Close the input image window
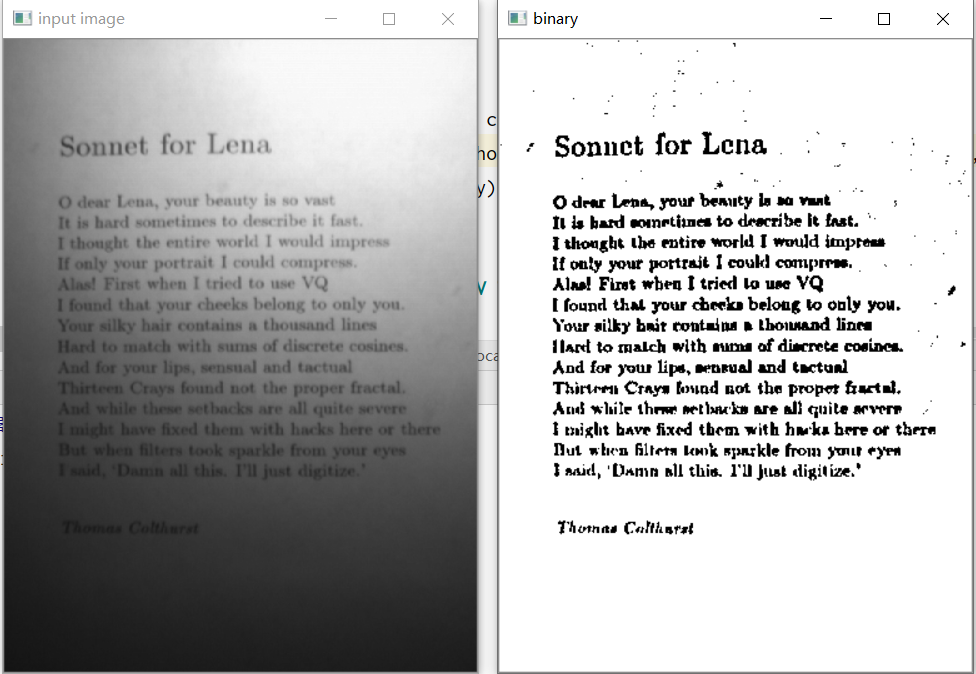Screen dimensions: 976x674 pyautogui.click(x=448, y=19)
